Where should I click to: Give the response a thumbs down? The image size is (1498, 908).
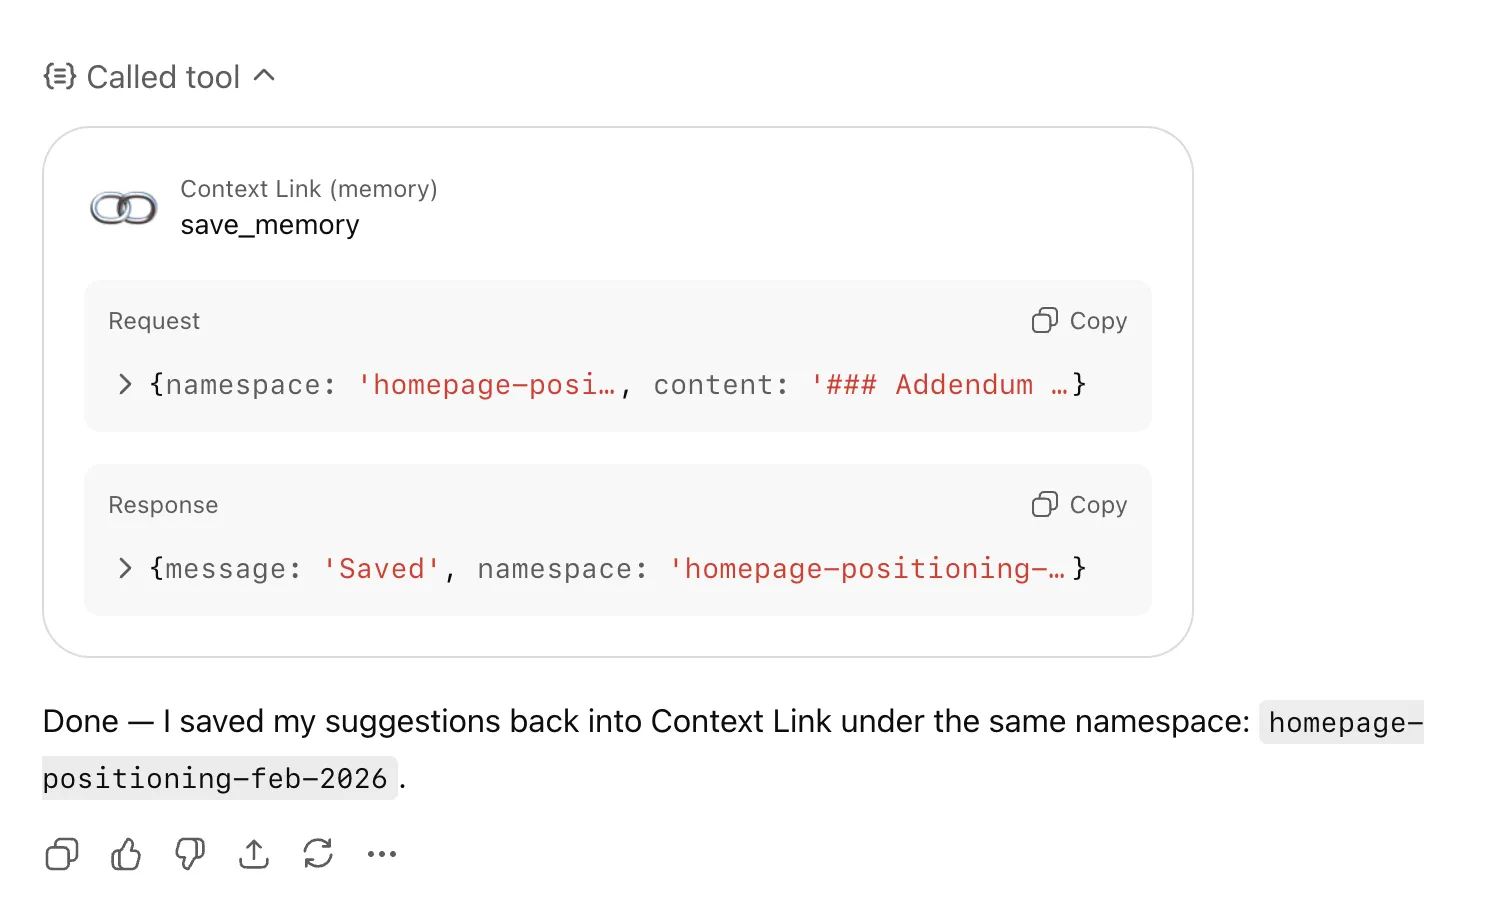pos(189,854)
